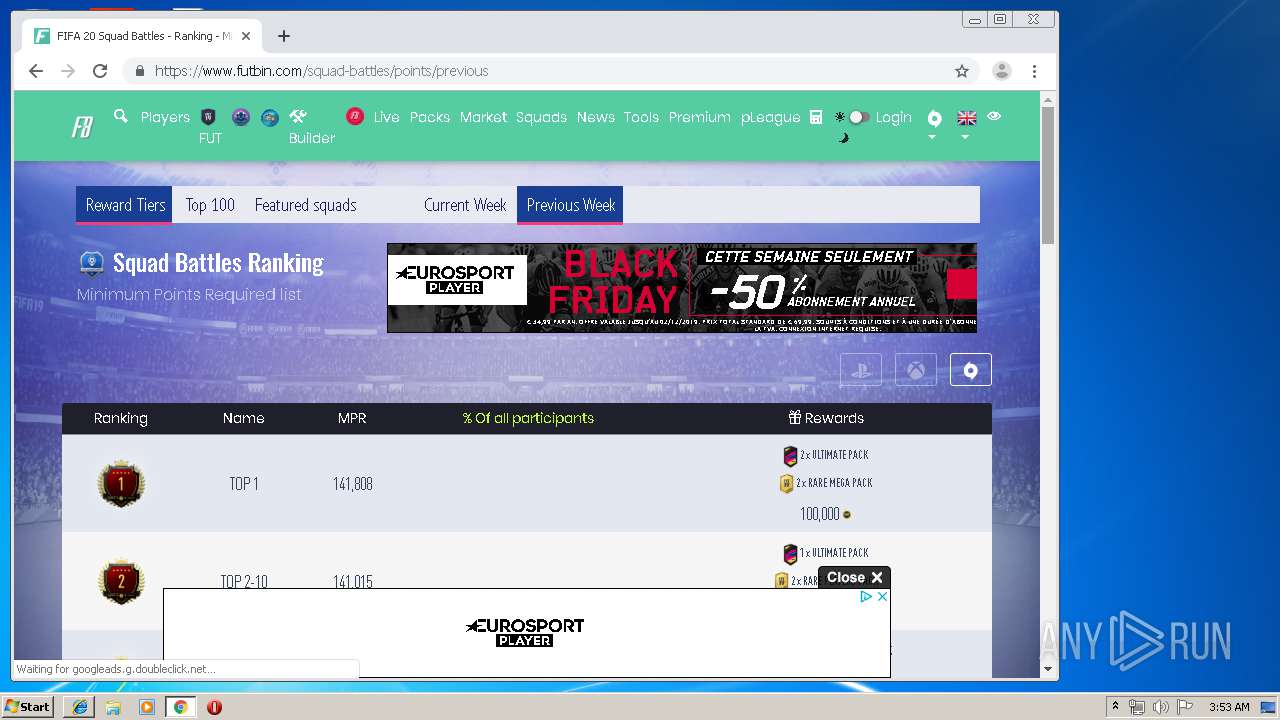This screenshot has width=1280, height=720.
Task: Go back in browser
Action: pyautogui.click(x=36, y=71)
